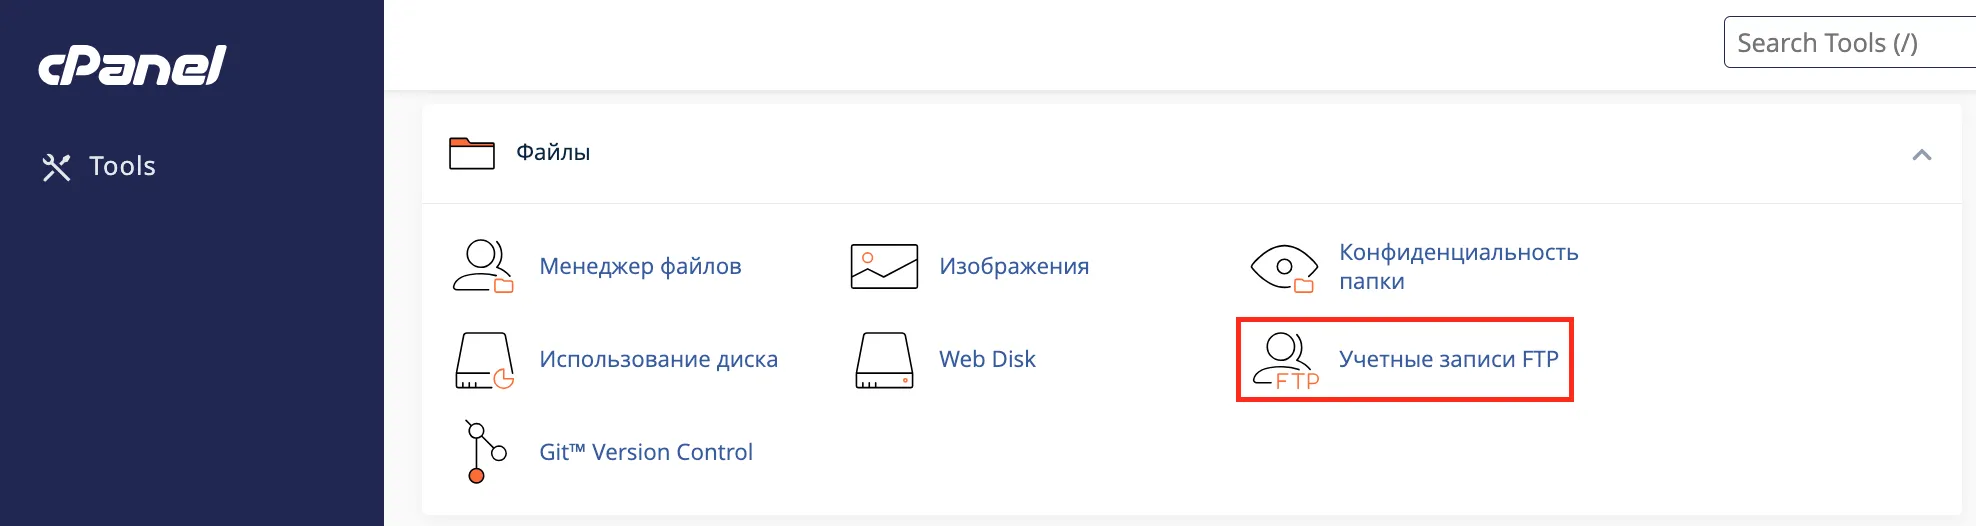Click the Tools wrench icon in sidebar
The image size is (1976, 526).
pyautogui.click(x=57, y=167)
